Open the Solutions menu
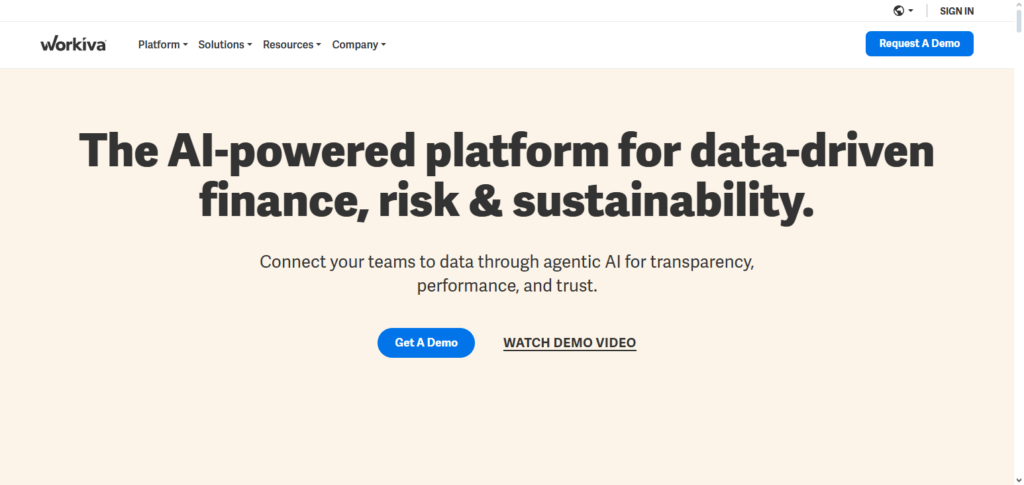This screenshot has height=485, width=1024. click(x=221, y=45)
